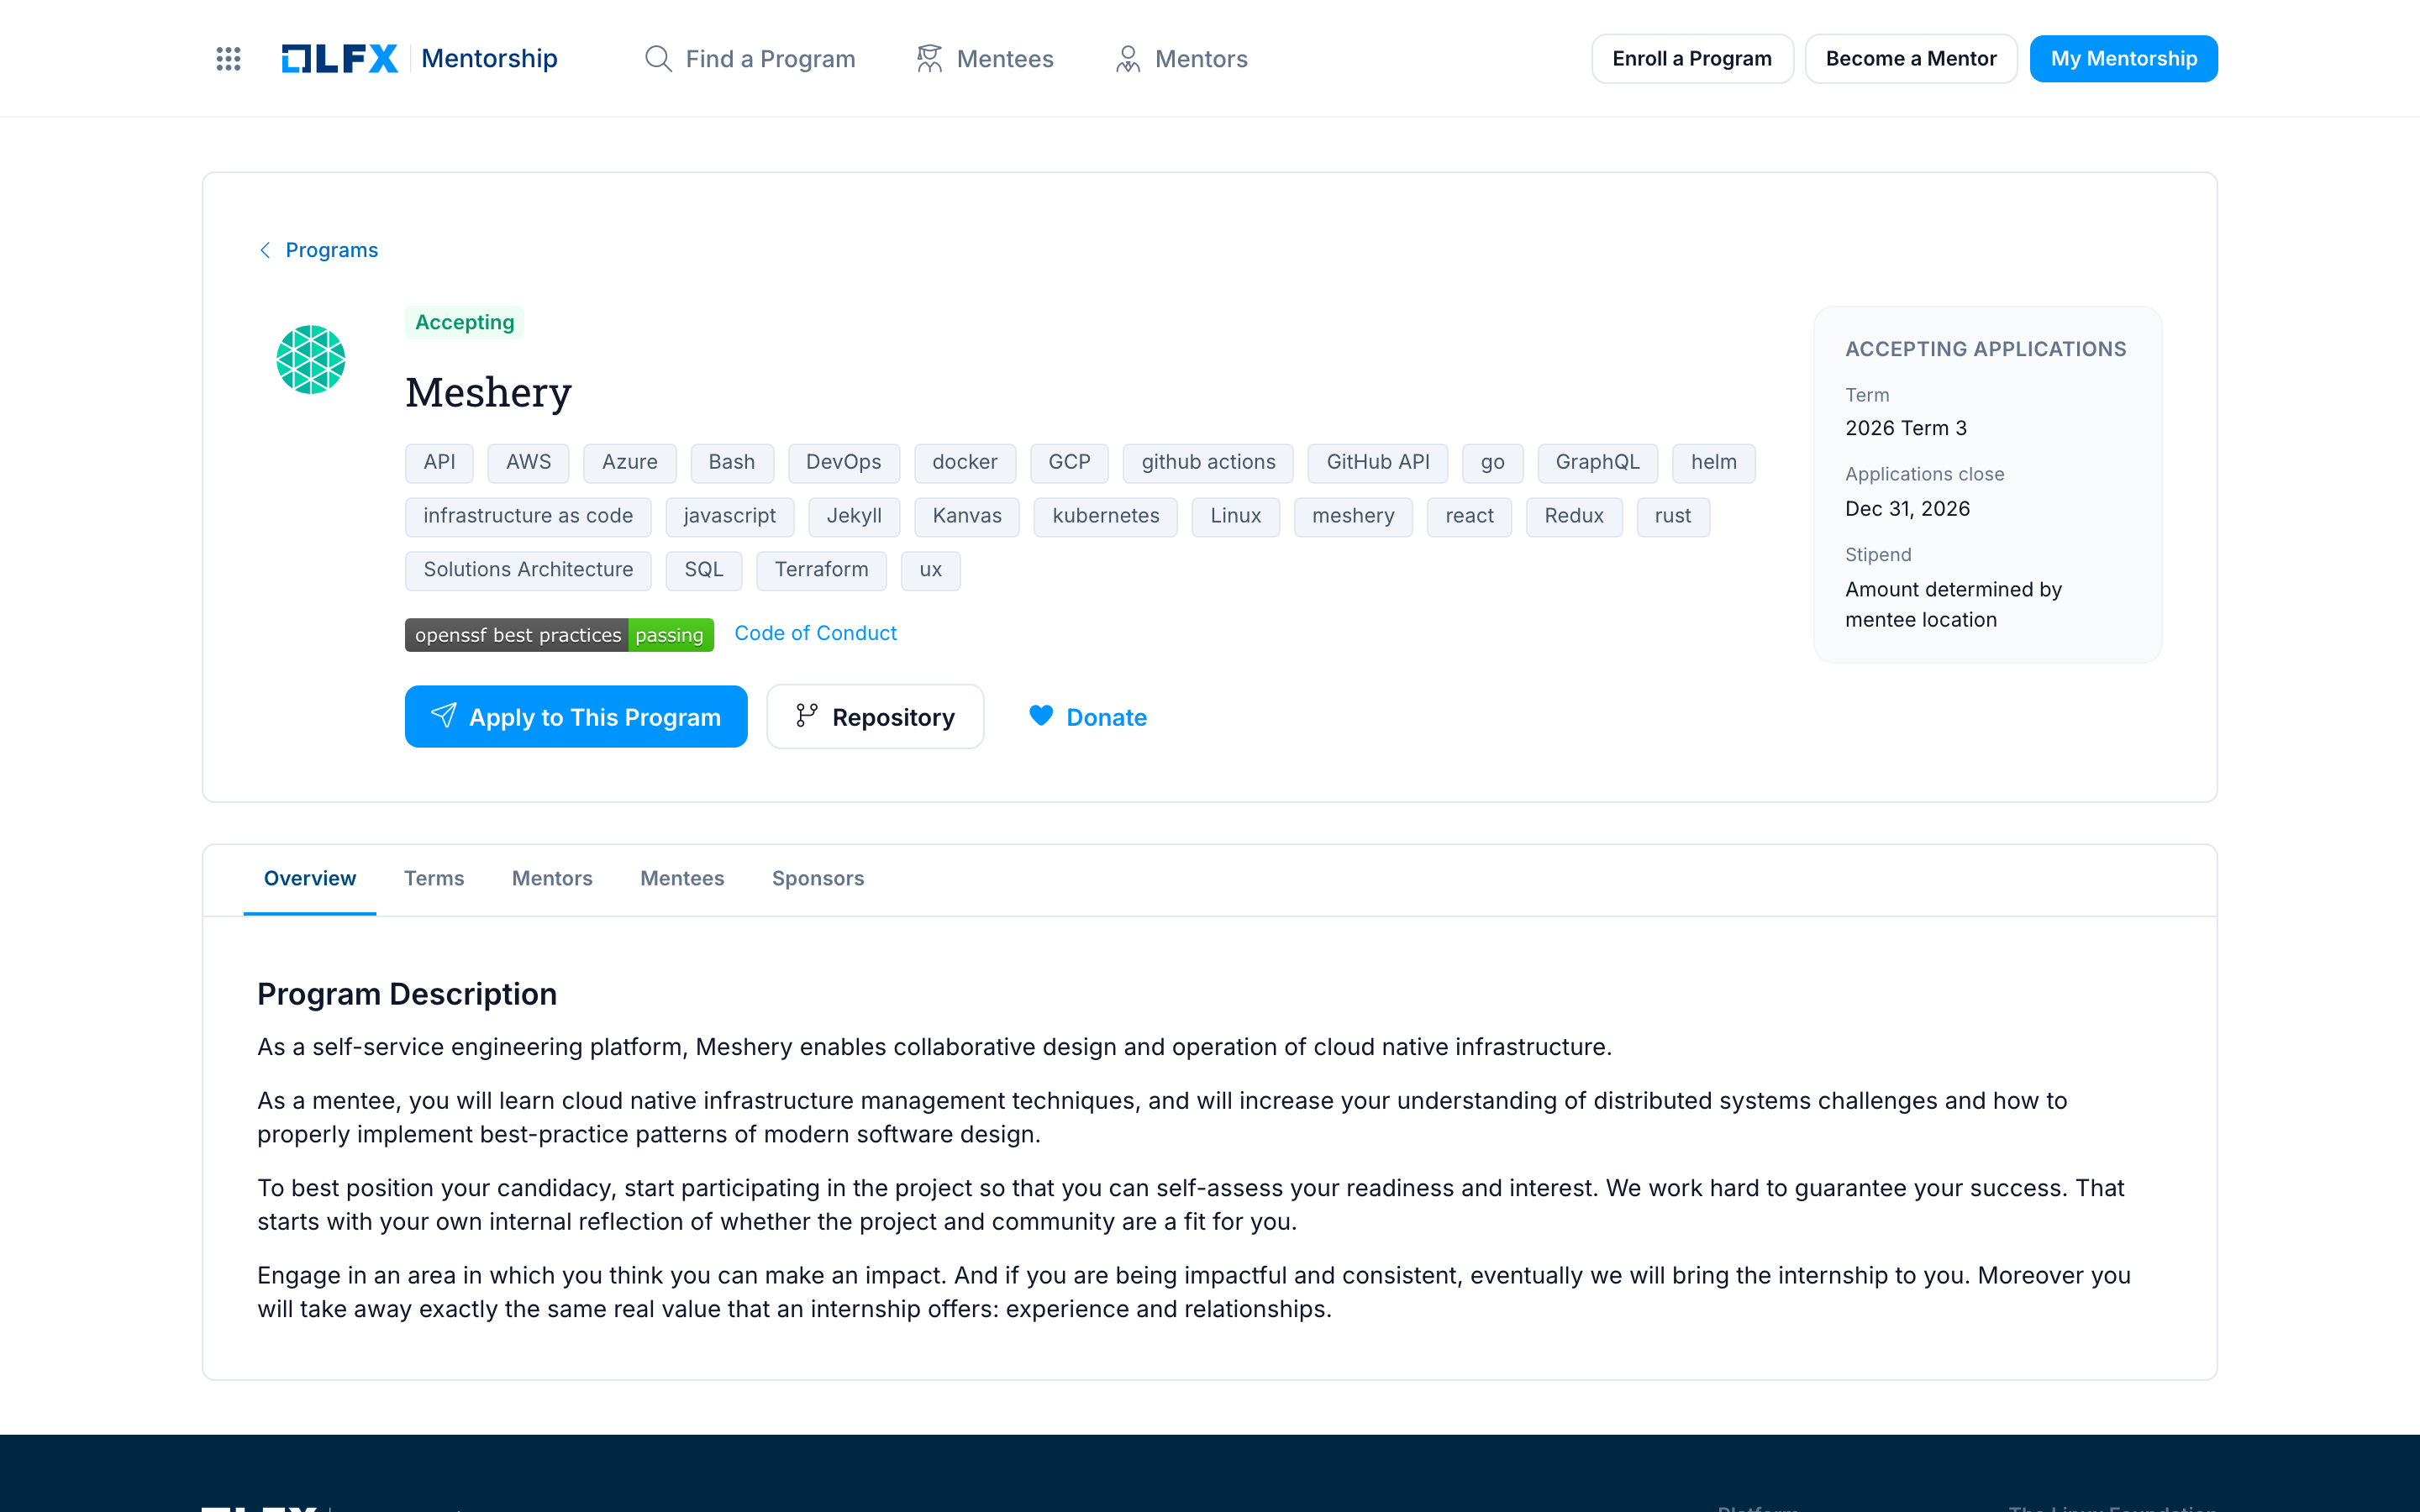Click the Solutions Architecture tag
The height and width of the screenshot is (1512, 2420).
coord(528,571)
